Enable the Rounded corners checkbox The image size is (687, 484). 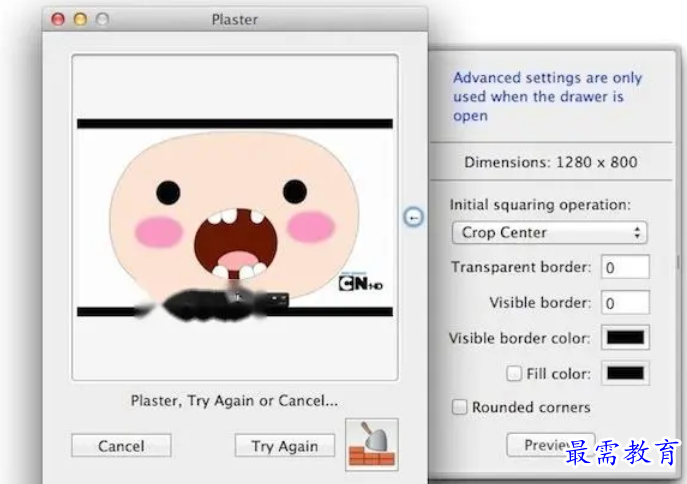(459, 407)
